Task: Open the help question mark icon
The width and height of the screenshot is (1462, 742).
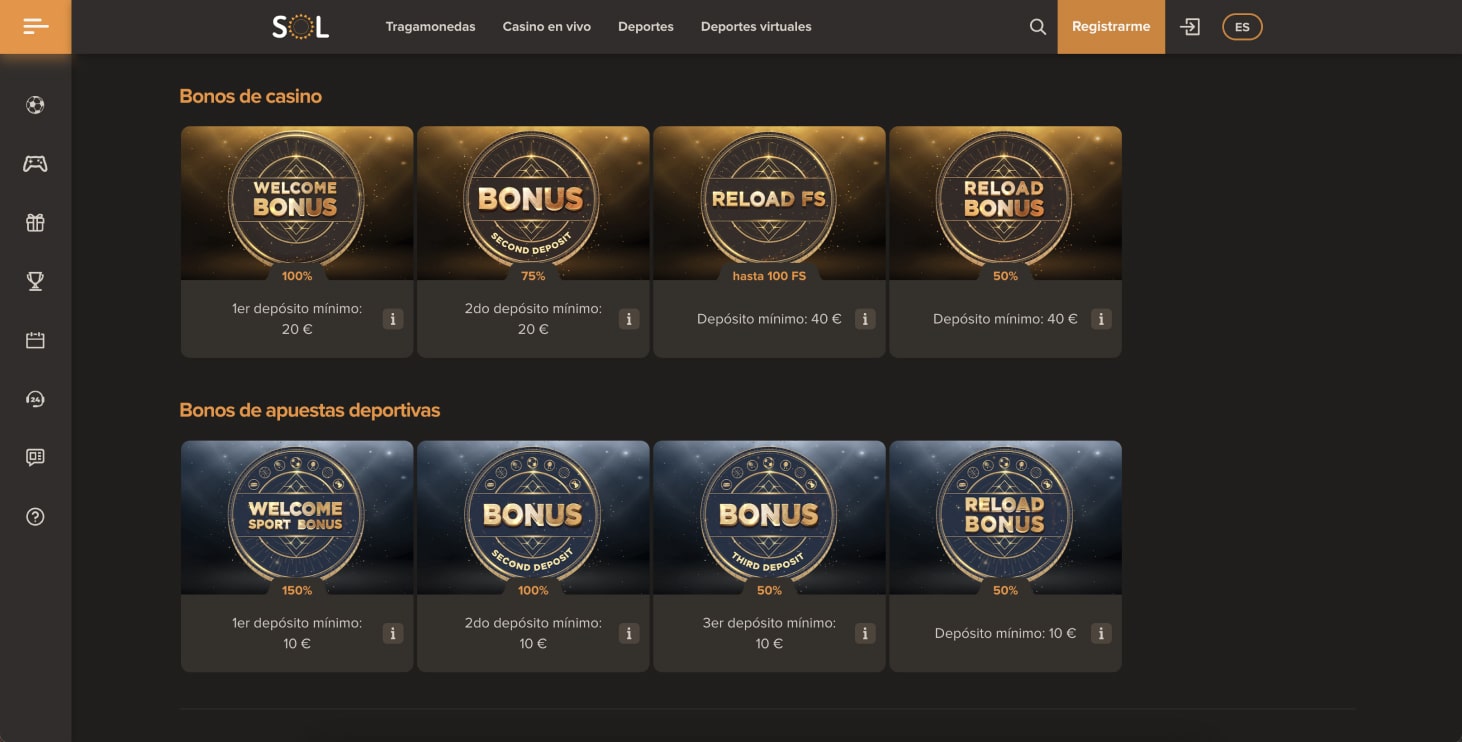Action: (x=35, y=516)
